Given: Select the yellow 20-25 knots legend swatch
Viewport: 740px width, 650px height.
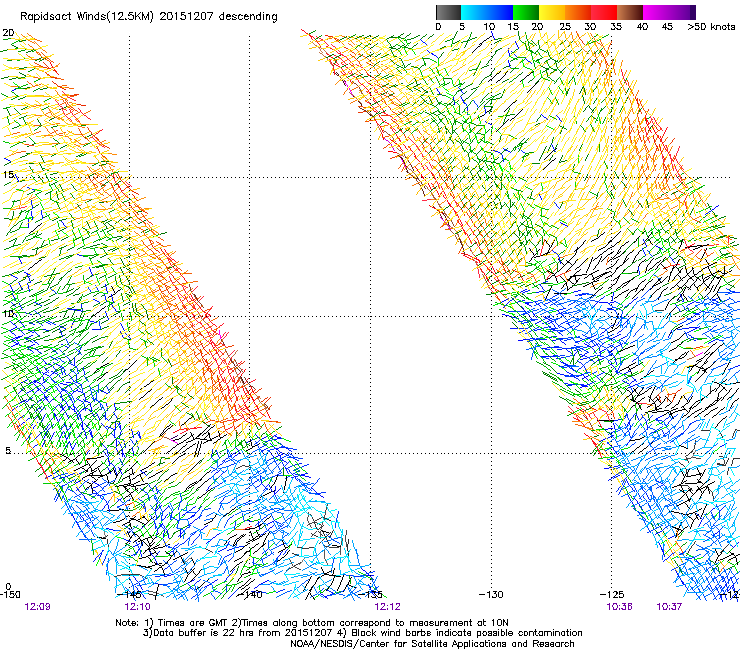Looking at the screenshot, I should 552,12.
